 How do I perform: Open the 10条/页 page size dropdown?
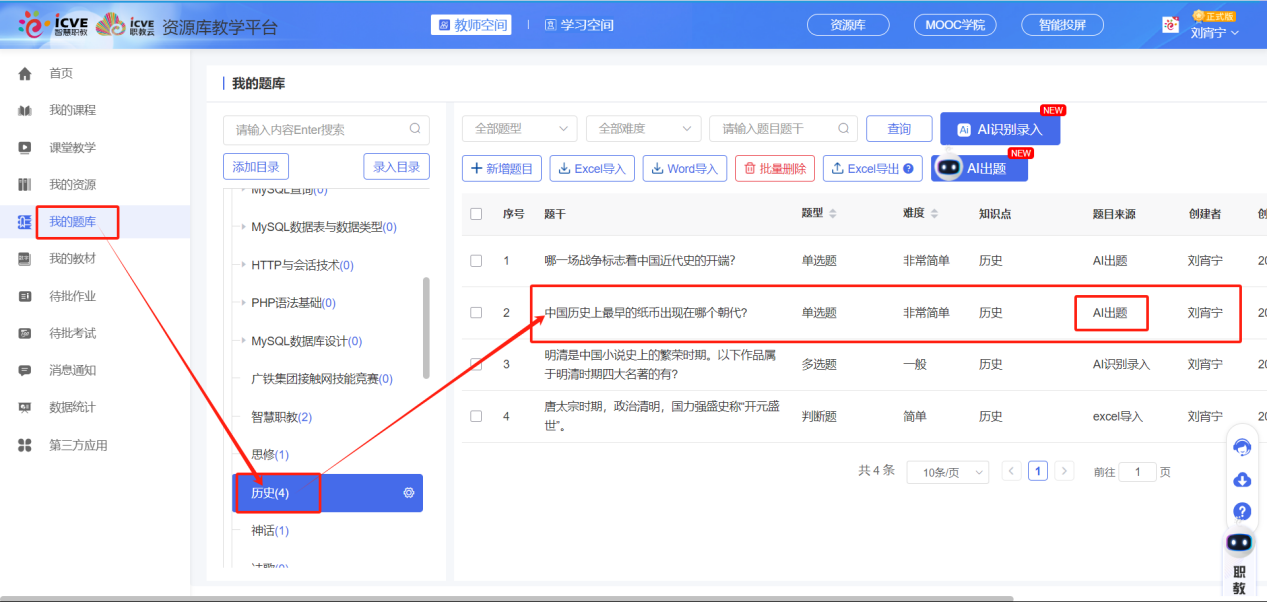(947, 470)
